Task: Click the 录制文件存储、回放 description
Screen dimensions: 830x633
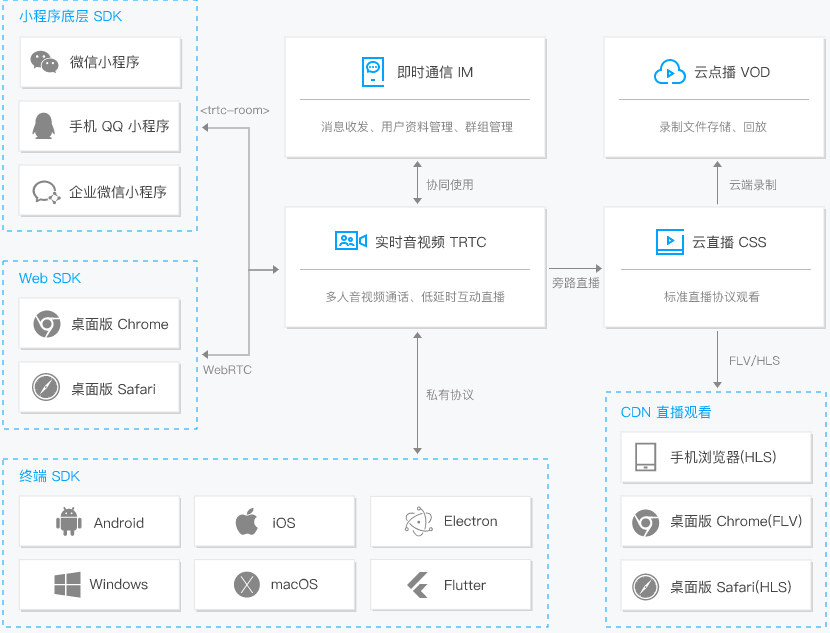Action: 713,127
